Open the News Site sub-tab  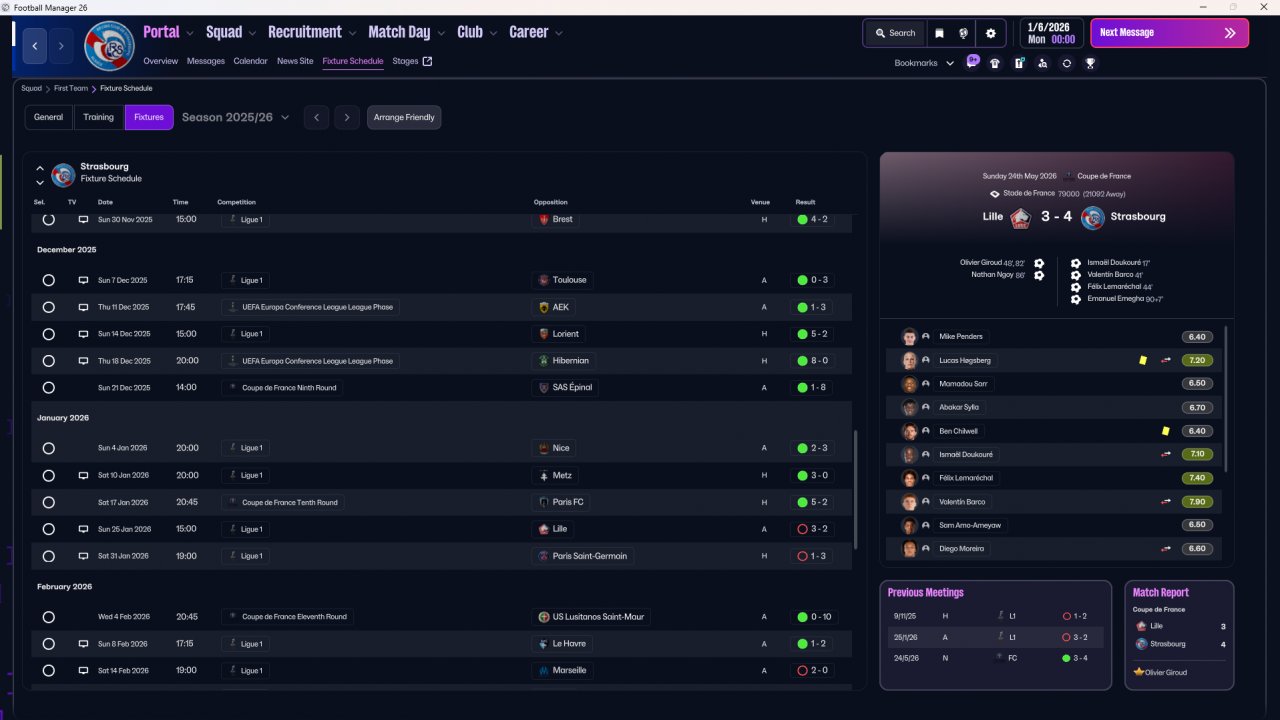coord(295,61)
